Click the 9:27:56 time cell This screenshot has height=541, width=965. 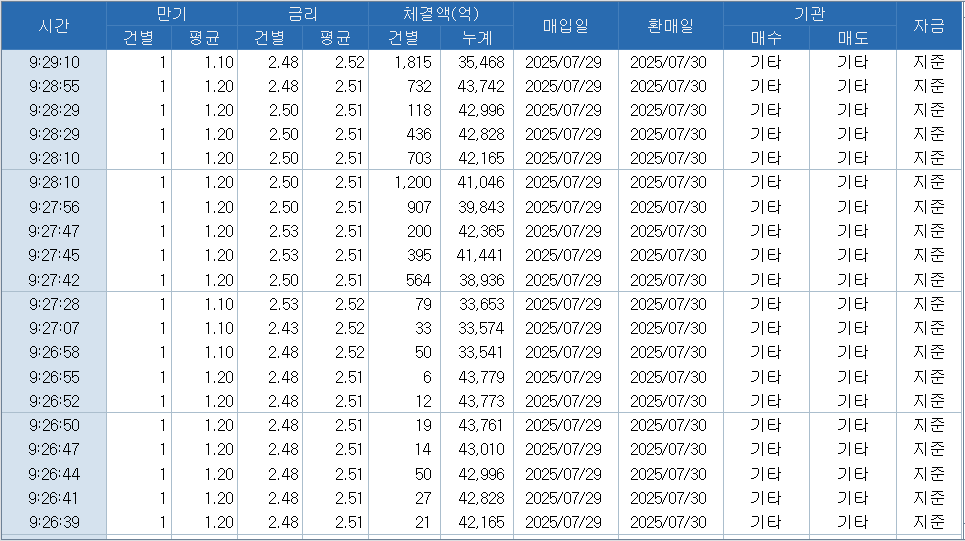point(54,207)
